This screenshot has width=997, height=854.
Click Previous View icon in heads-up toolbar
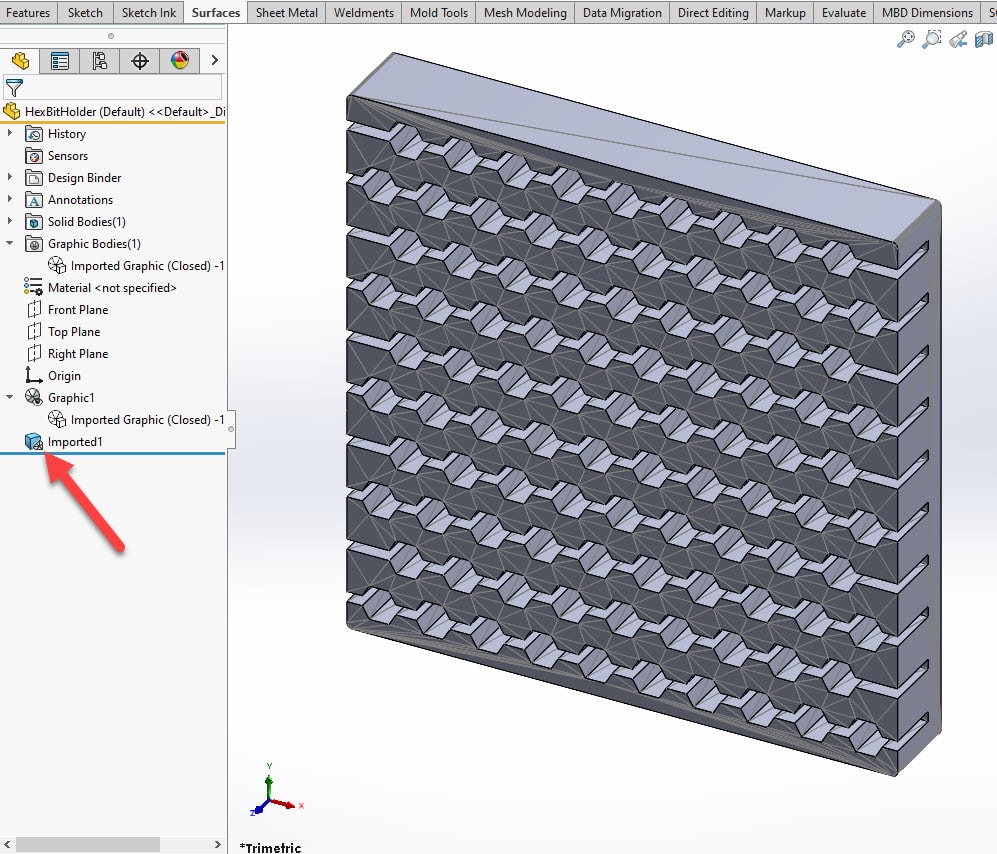[x=958, y=39]
